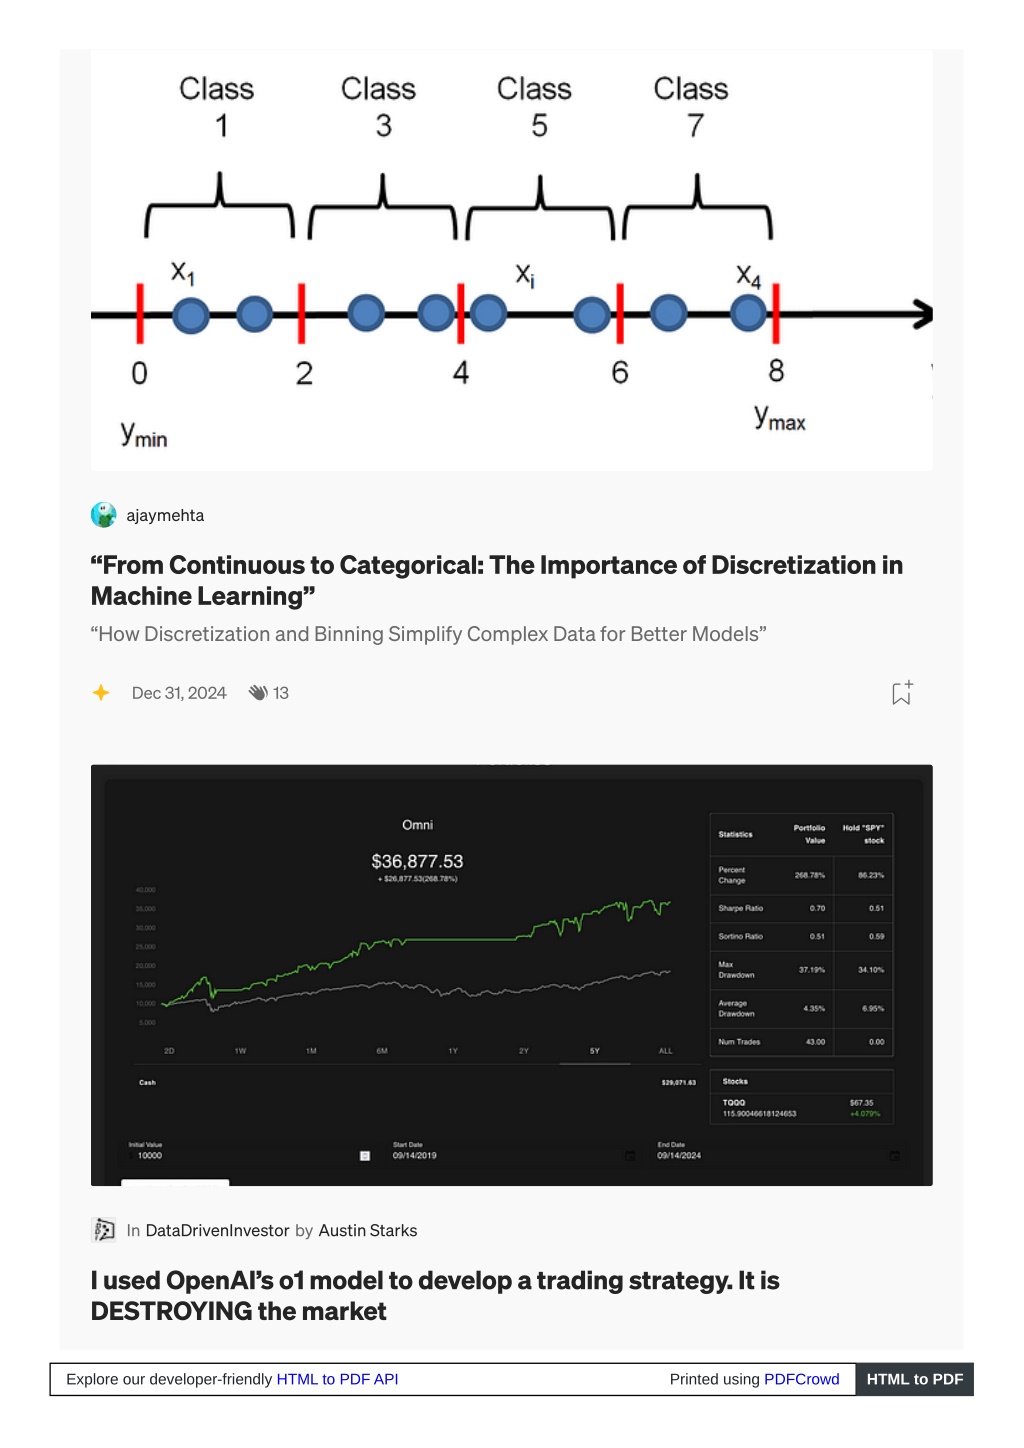Open the article subtitle about Binning
This screenshot has width=1024, height=1448.
click(x=429, y=634)
